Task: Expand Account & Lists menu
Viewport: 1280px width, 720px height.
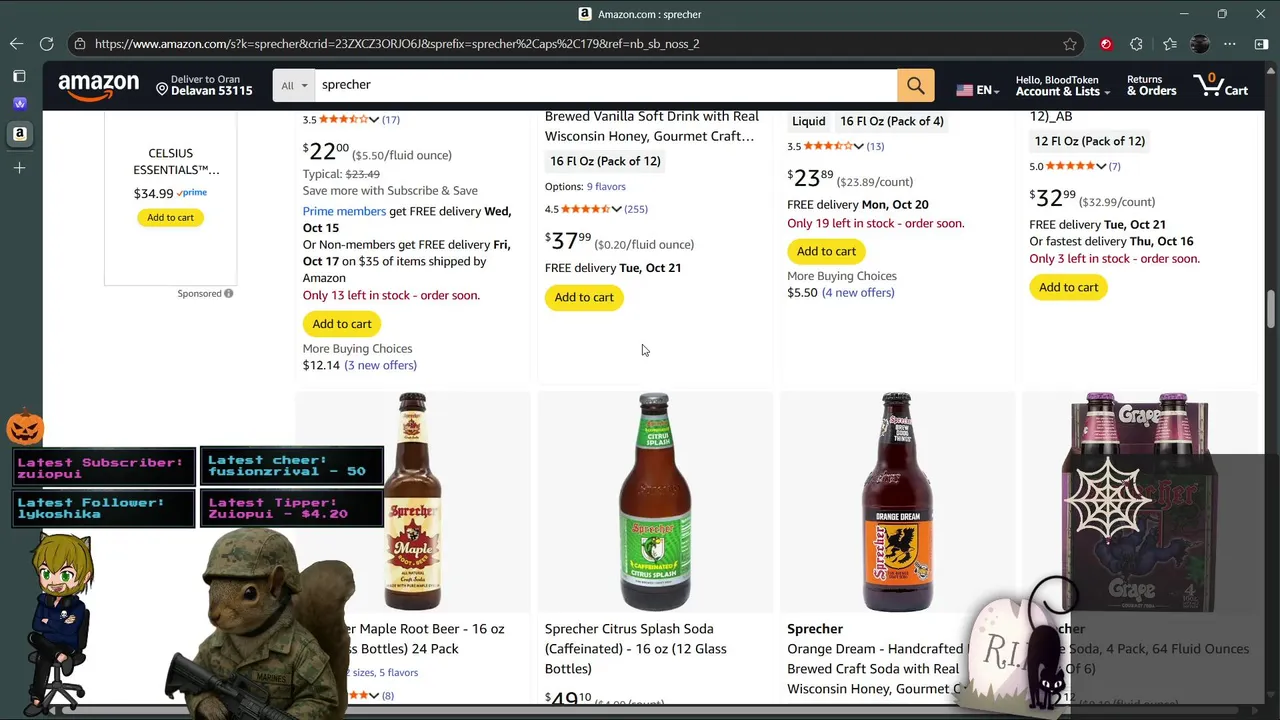Action: tap(1062, 86)
